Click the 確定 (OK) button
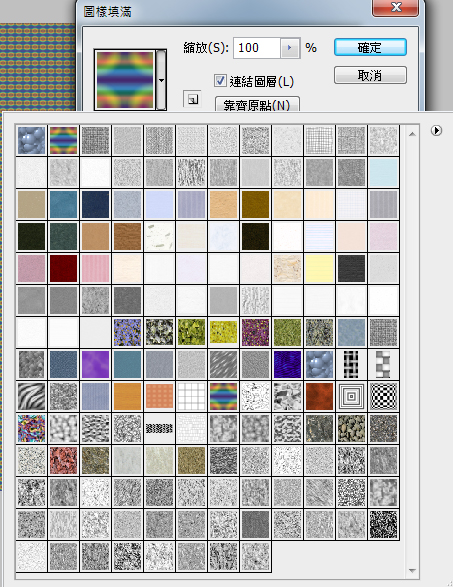453x587 pixels. click(x=370, y=47)
